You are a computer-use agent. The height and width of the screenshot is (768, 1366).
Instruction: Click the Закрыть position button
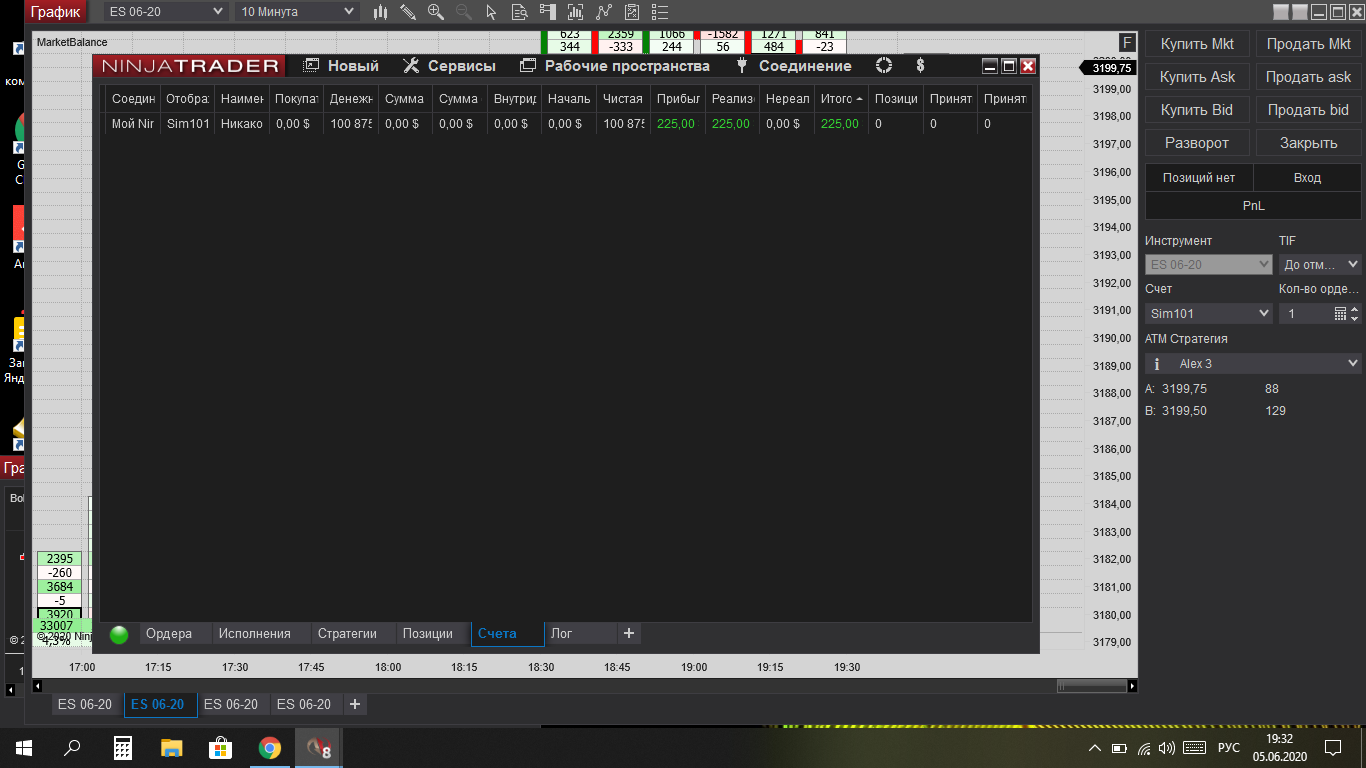tap(1308, 143)
